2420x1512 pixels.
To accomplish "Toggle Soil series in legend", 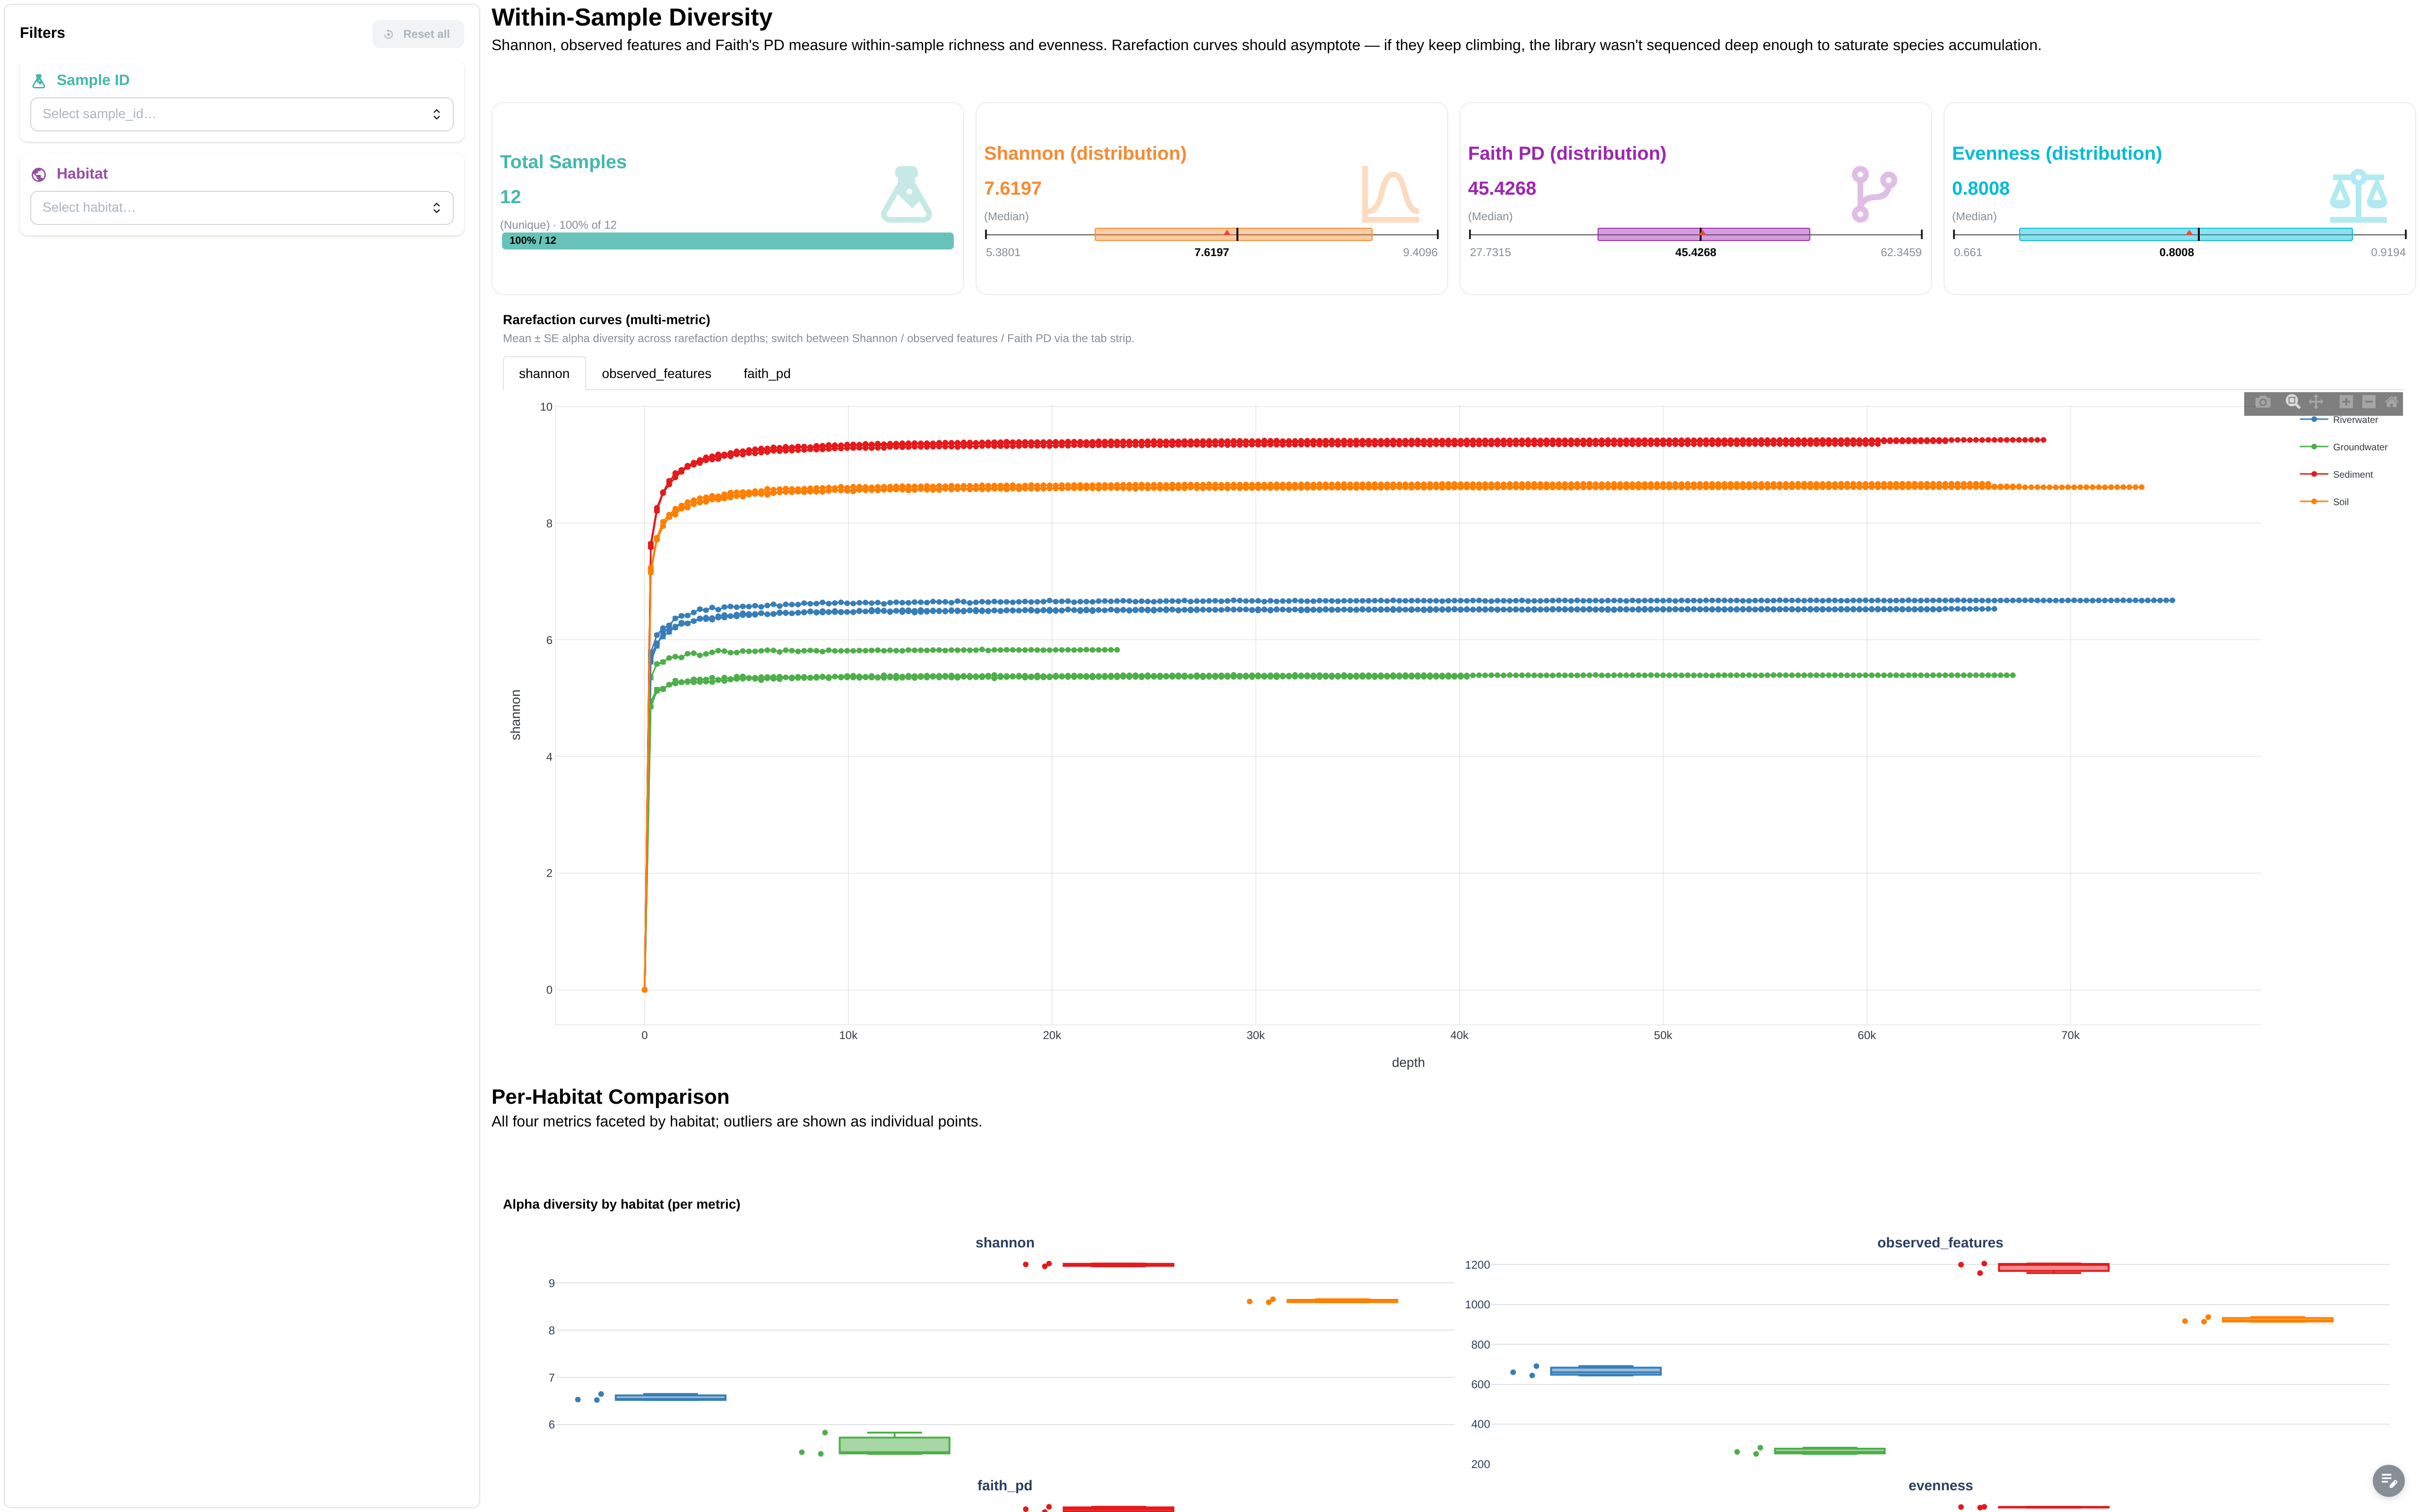I will click(2325, 502).
